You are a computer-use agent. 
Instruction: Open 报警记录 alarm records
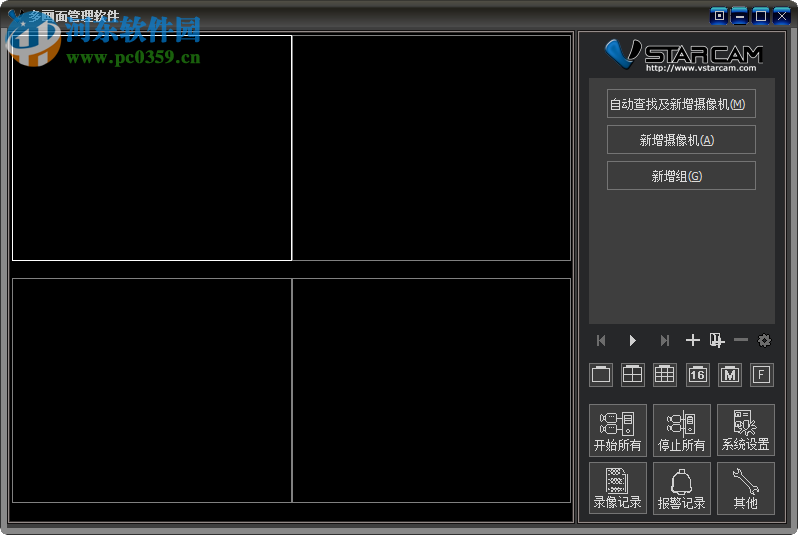[681, 488]
